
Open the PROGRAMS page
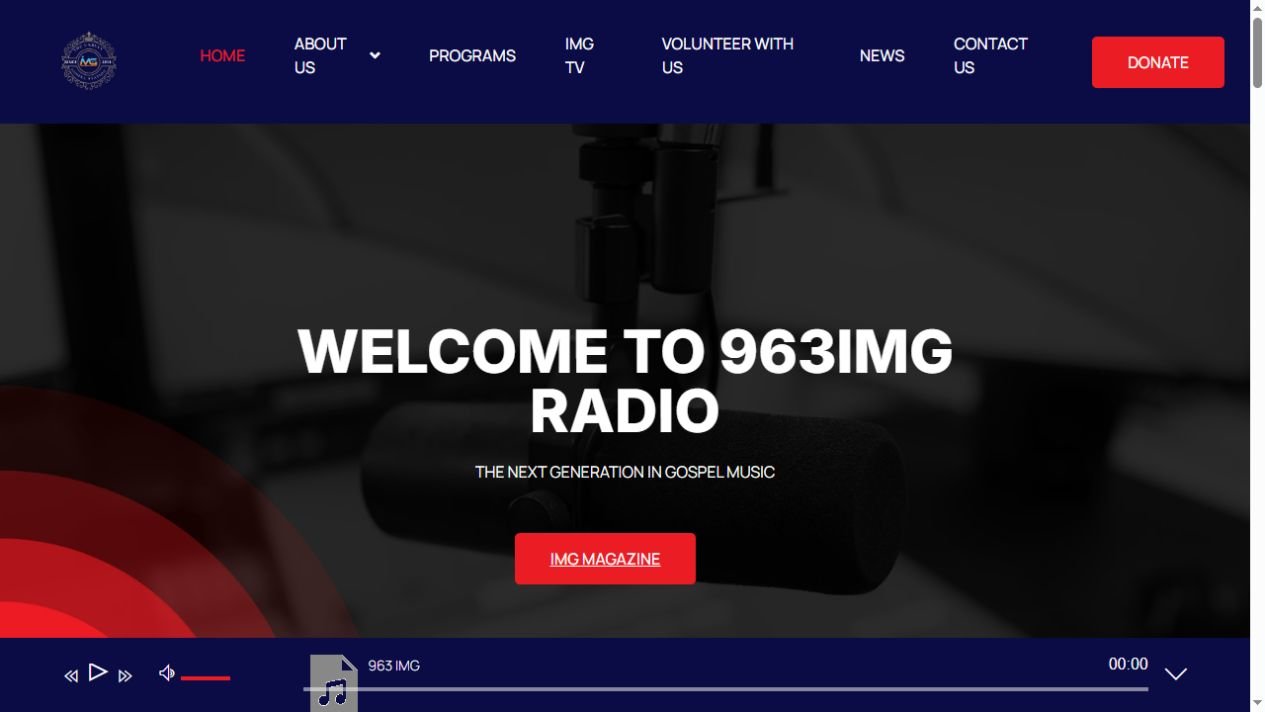point(472,56)
